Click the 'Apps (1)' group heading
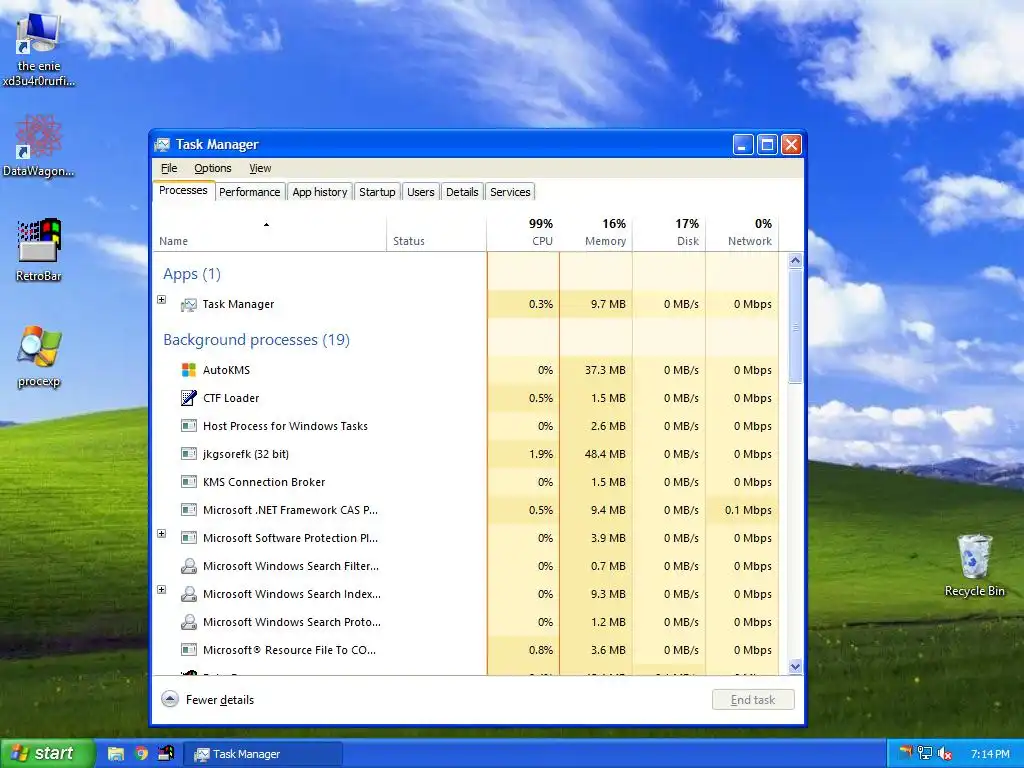Image resolution: width=1024 pixels, height=768 pixels. [192, 274]
